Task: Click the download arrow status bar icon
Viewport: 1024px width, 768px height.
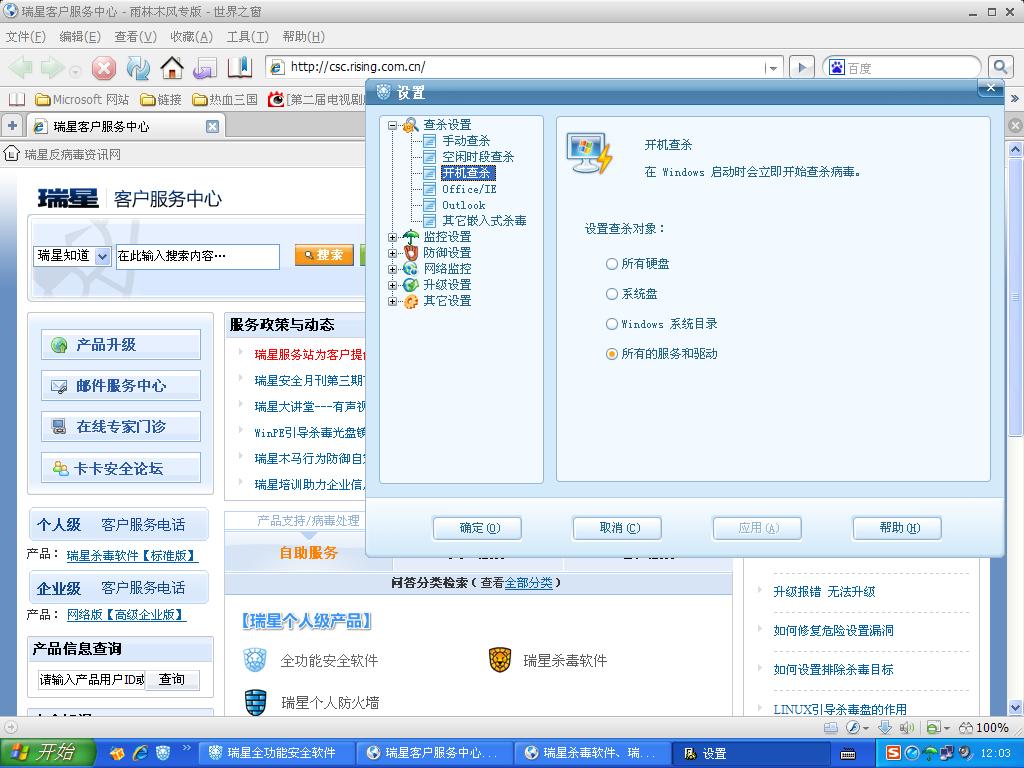Action: [x=884, y=728]
